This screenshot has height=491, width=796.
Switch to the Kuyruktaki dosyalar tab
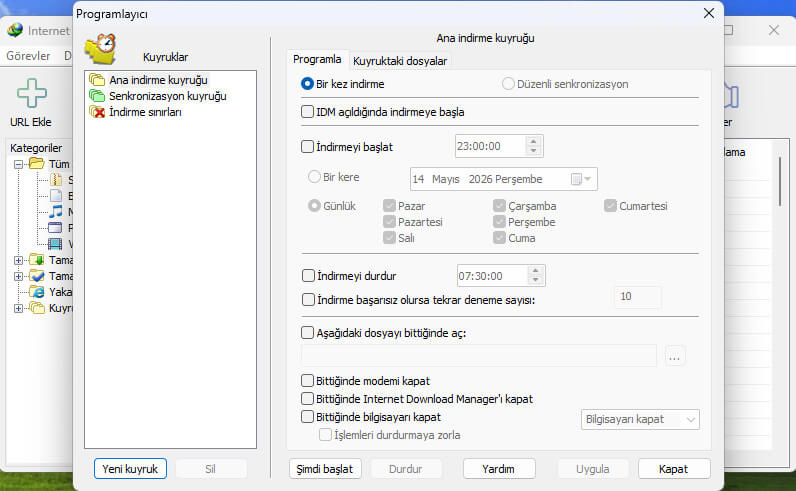(400, 61)
